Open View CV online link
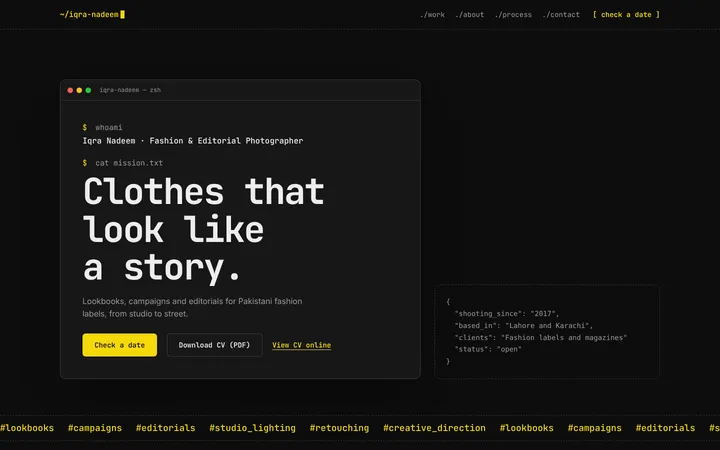 point(301,345)
